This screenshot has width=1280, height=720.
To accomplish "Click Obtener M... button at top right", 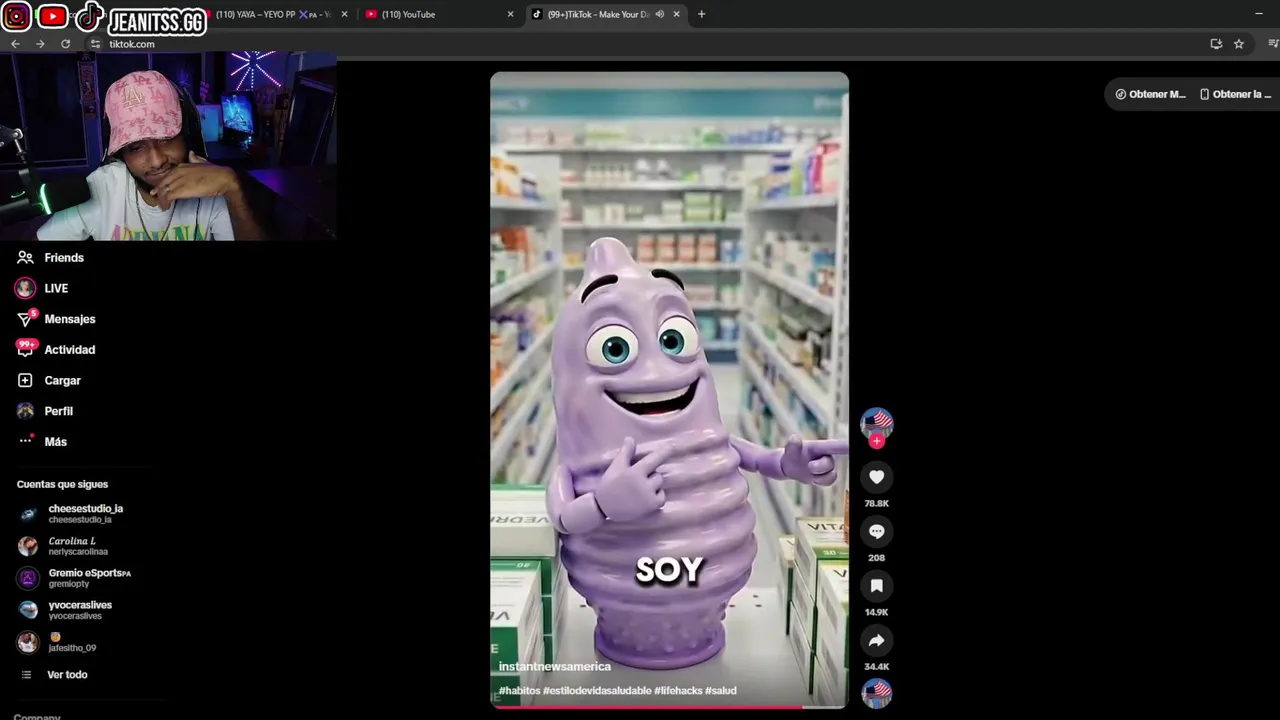I will click(1150, 94).
